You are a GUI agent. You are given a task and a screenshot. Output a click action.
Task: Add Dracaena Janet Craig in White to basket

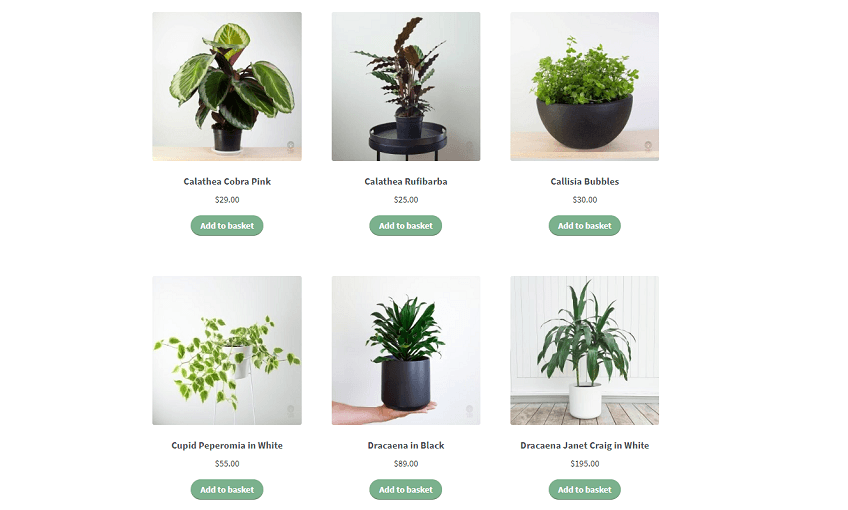(585, 489)
